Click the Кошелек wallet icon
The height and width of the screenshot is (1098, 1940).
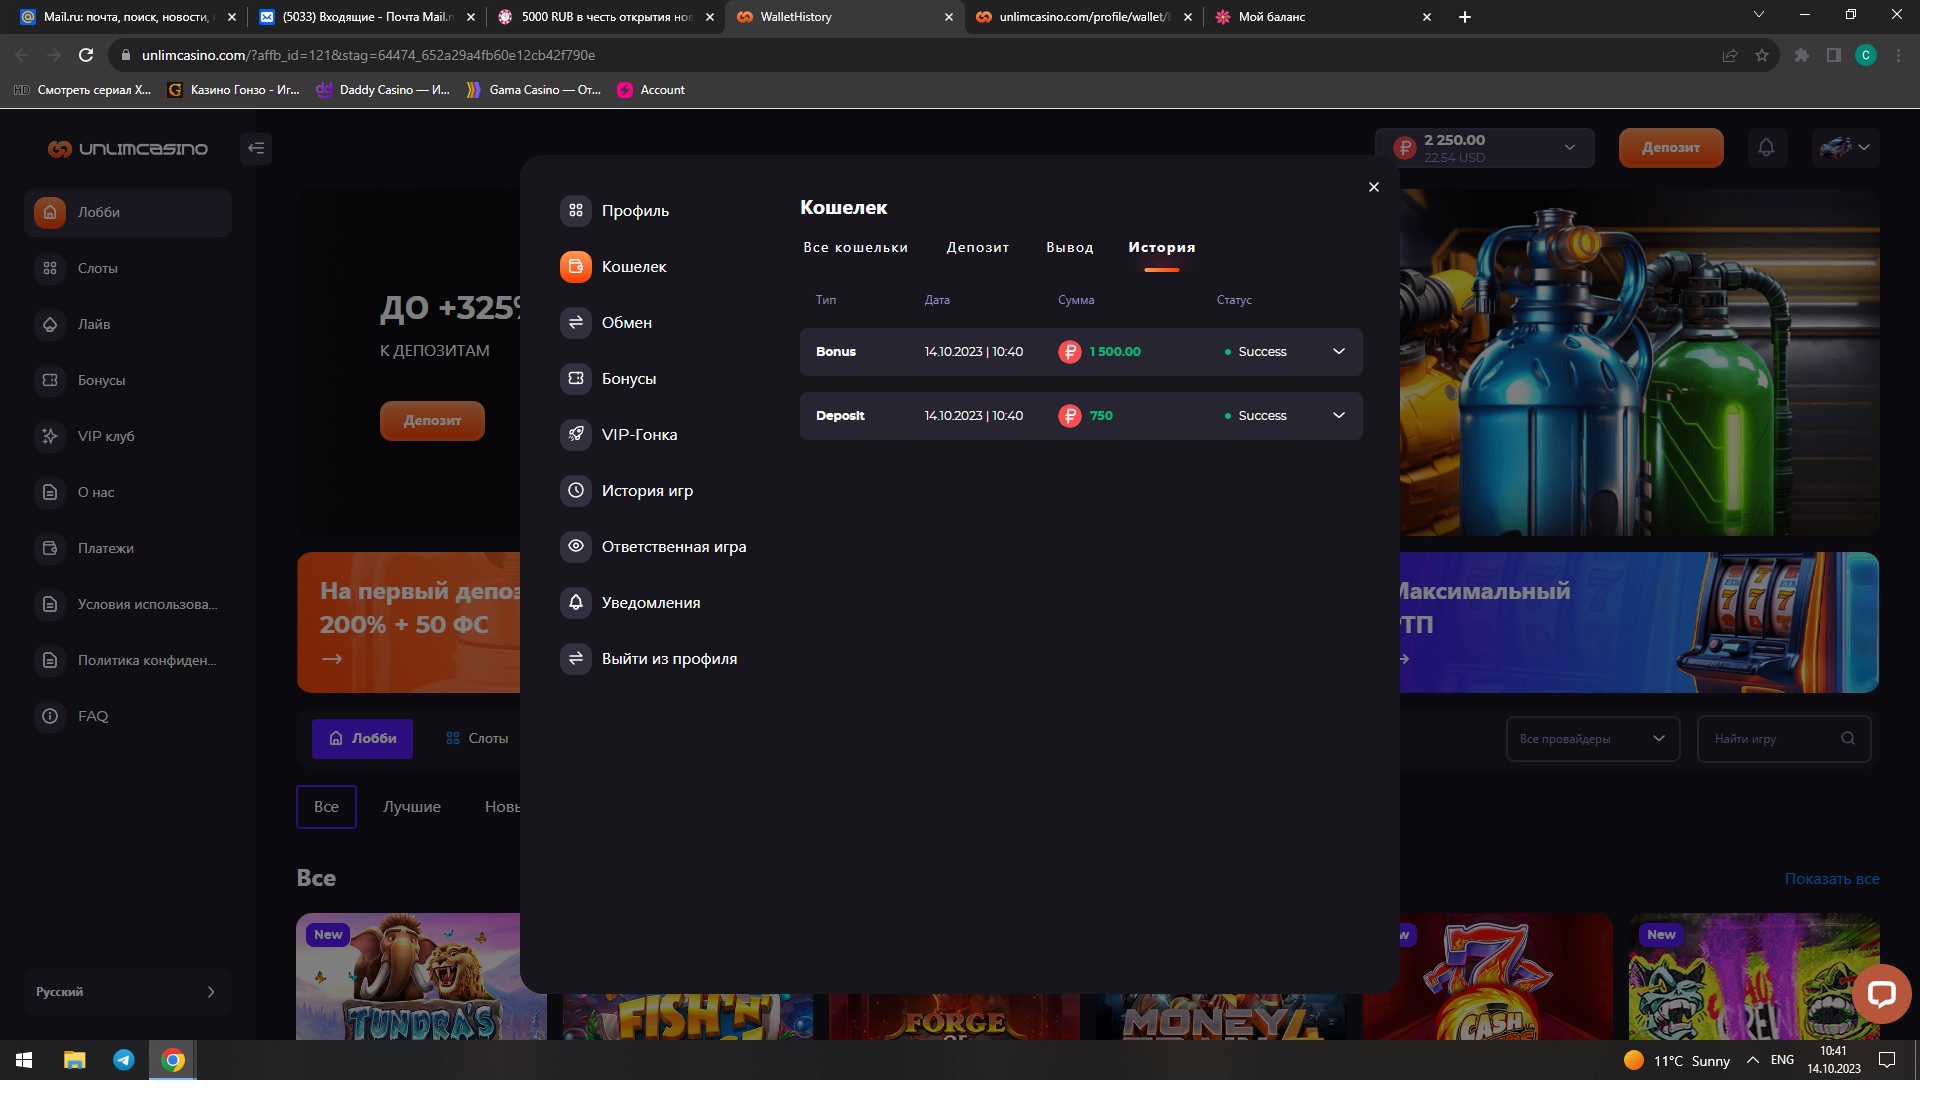pos(576,266)
